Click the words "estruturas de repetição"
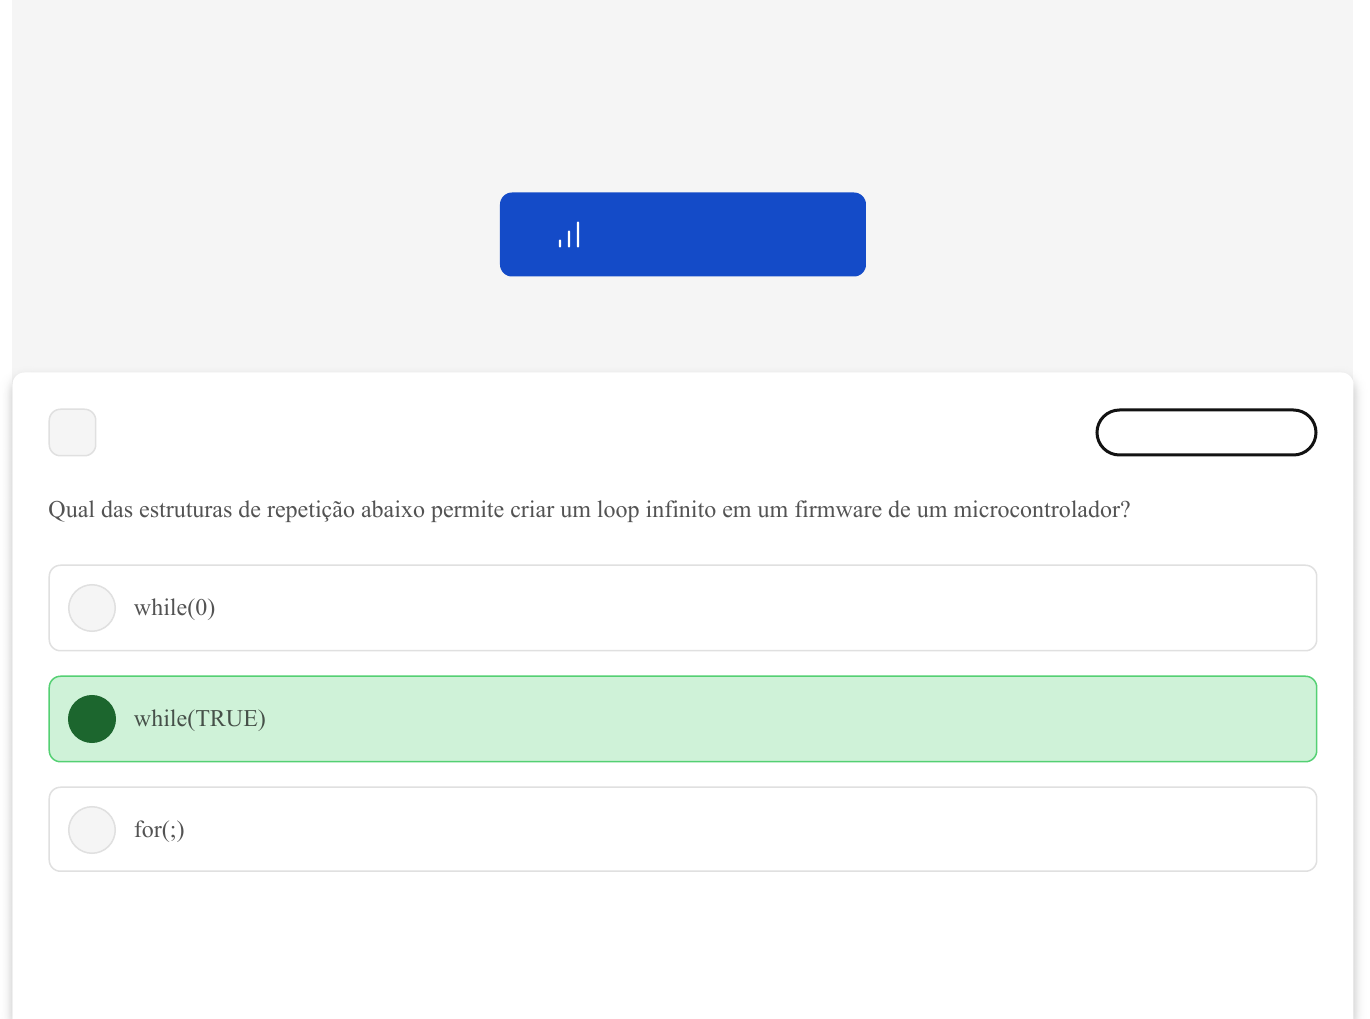The image size is (1370, 1019). (x=247, y=510)
